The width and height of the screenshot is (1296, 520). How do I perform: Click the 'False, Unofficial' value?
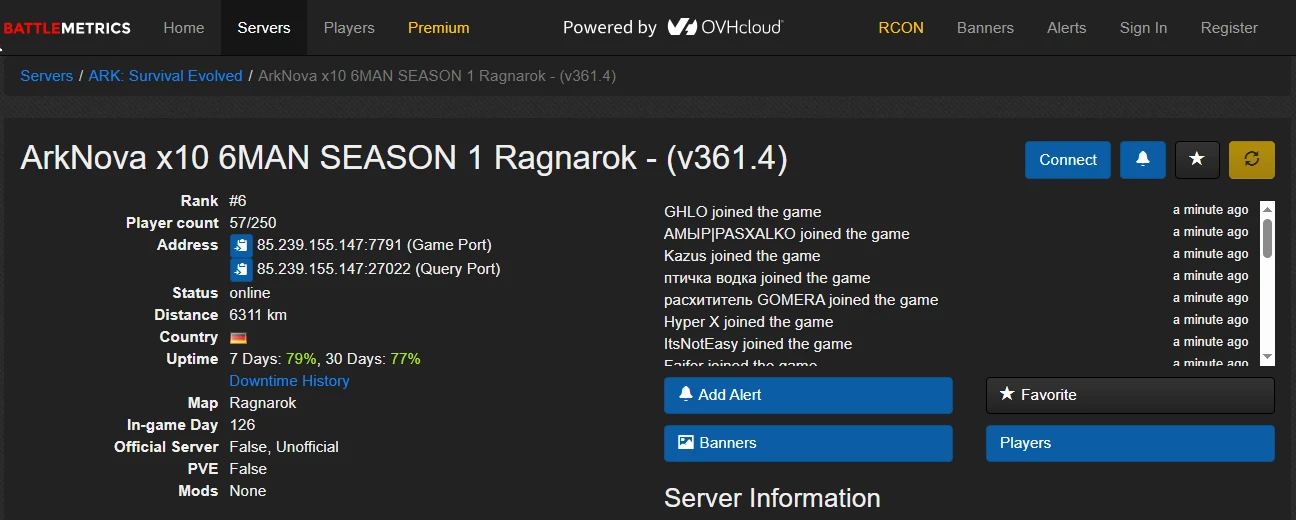[284, 447]
